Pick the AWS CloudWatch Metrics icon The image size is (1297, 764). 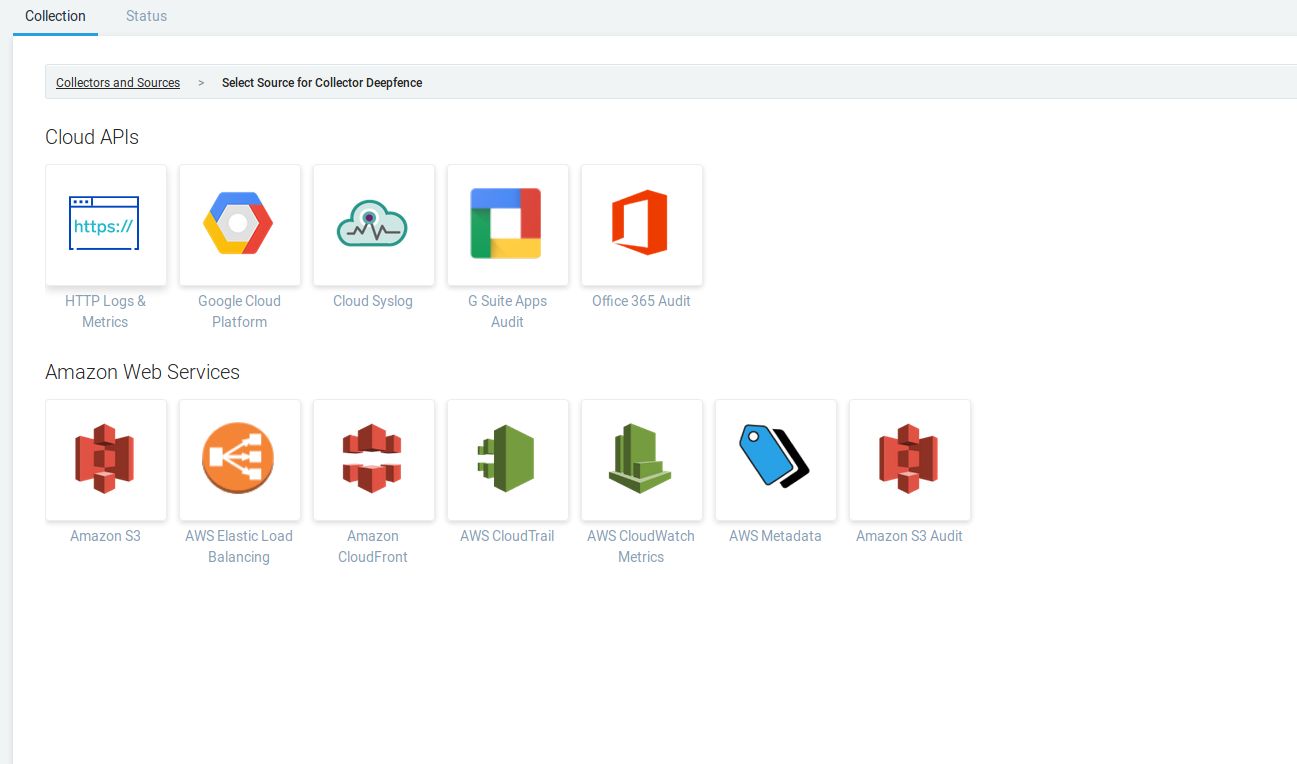(642, 460)
